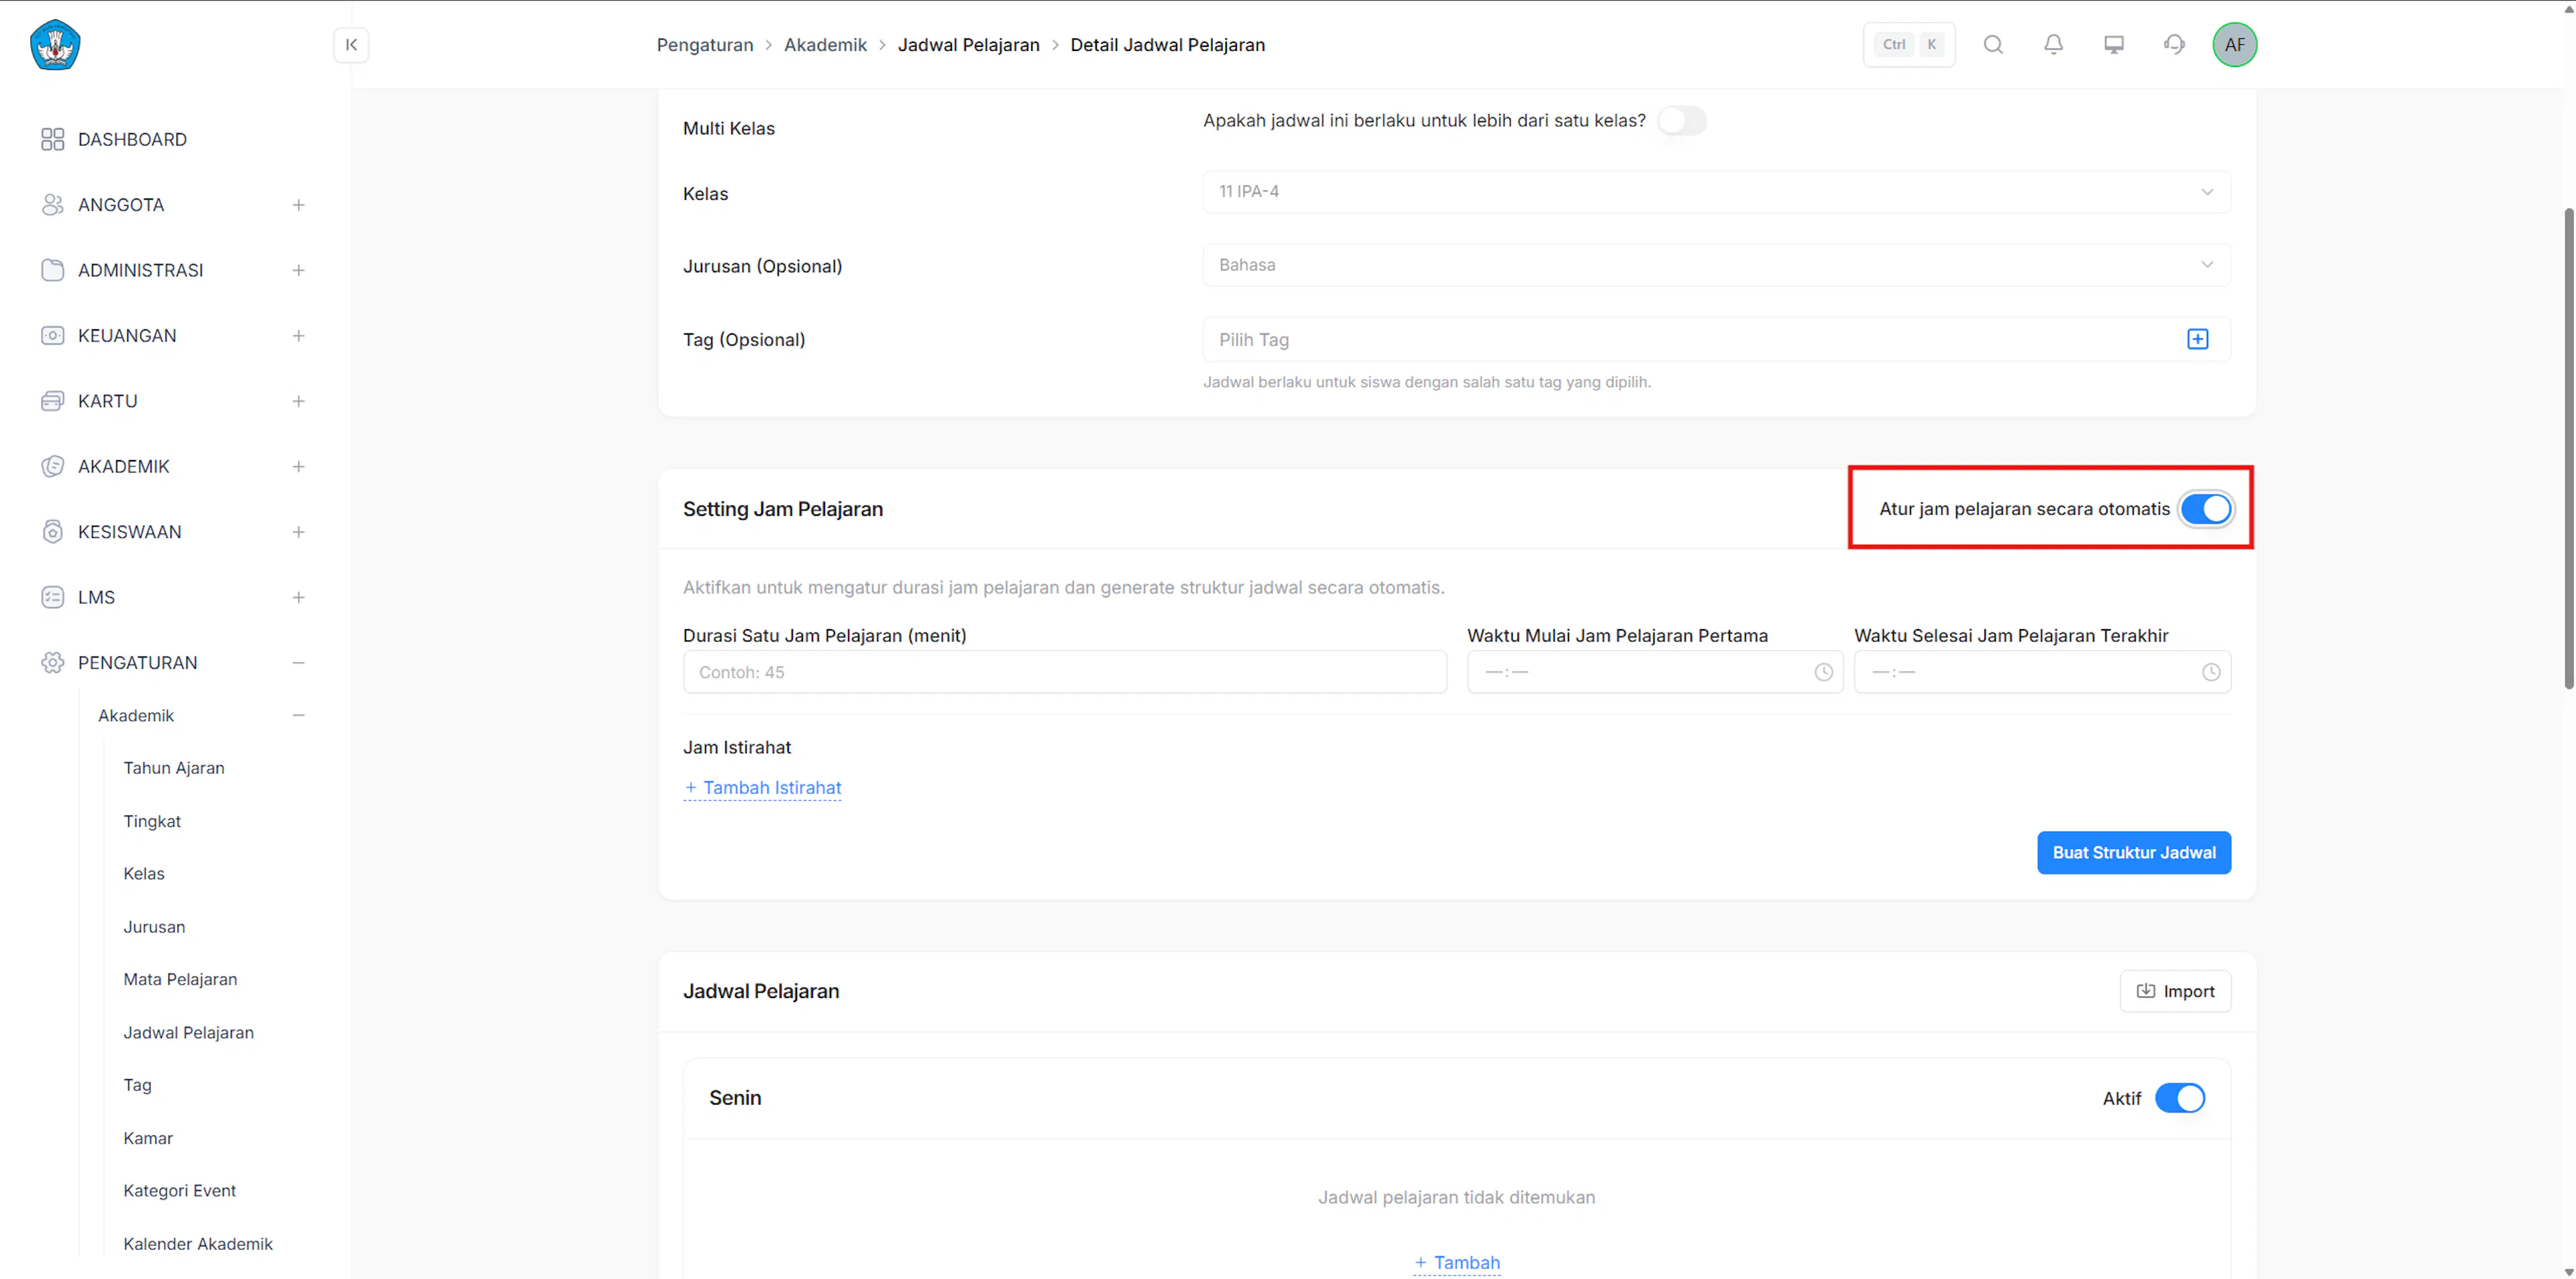The height and width of the screenshot is (1279, 2576).
Task: Click the Import button
Action: tap(2174, 991)
